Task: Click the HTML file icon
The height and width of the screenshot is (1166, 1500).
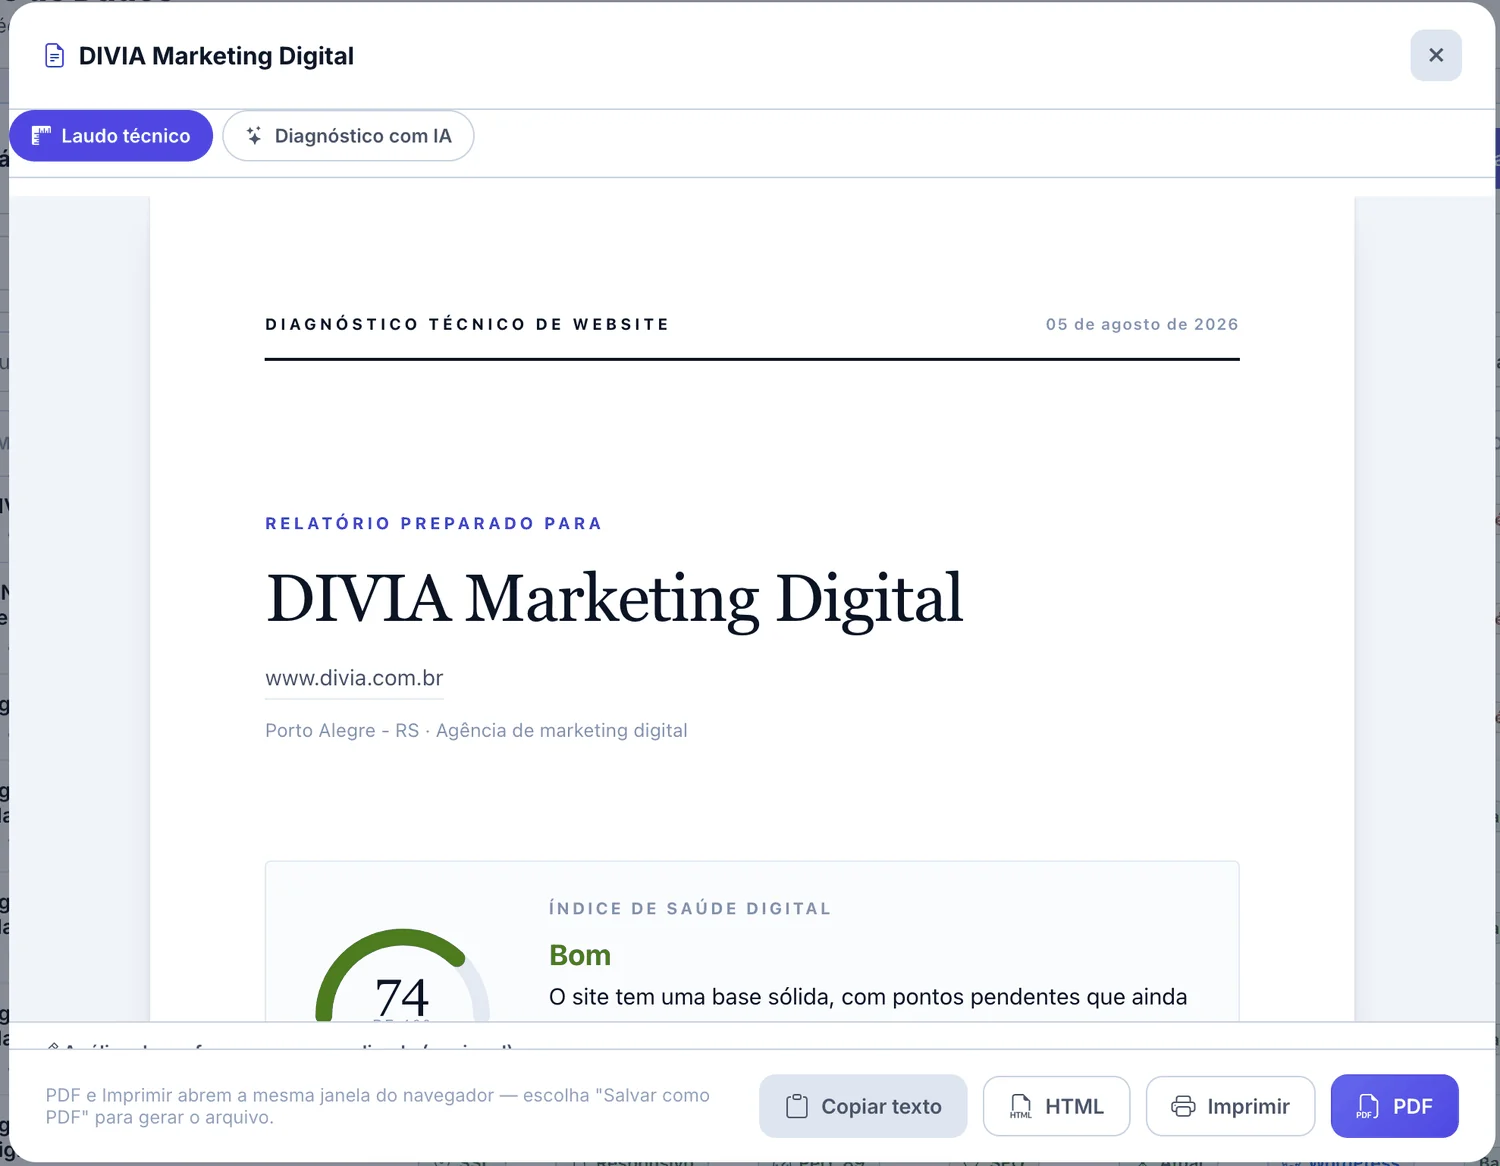Action: click(x=1021, y=1106)
